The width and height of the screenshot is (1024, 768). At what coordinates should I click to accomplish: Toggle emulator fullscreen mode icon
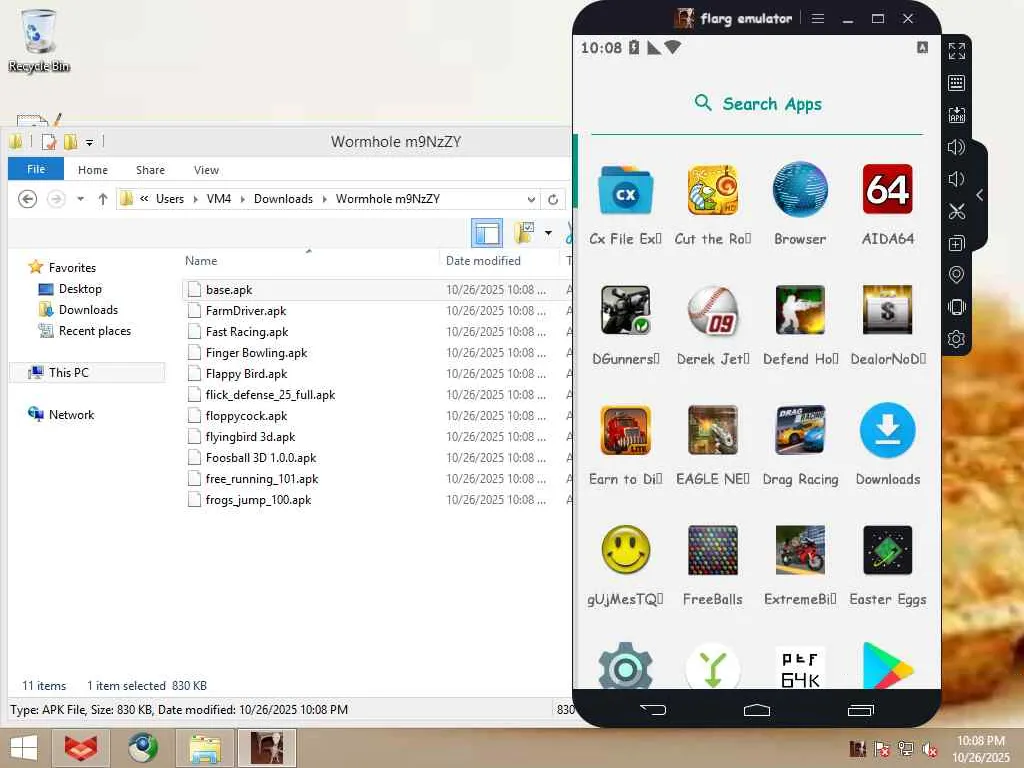click(x=957, y=51)
